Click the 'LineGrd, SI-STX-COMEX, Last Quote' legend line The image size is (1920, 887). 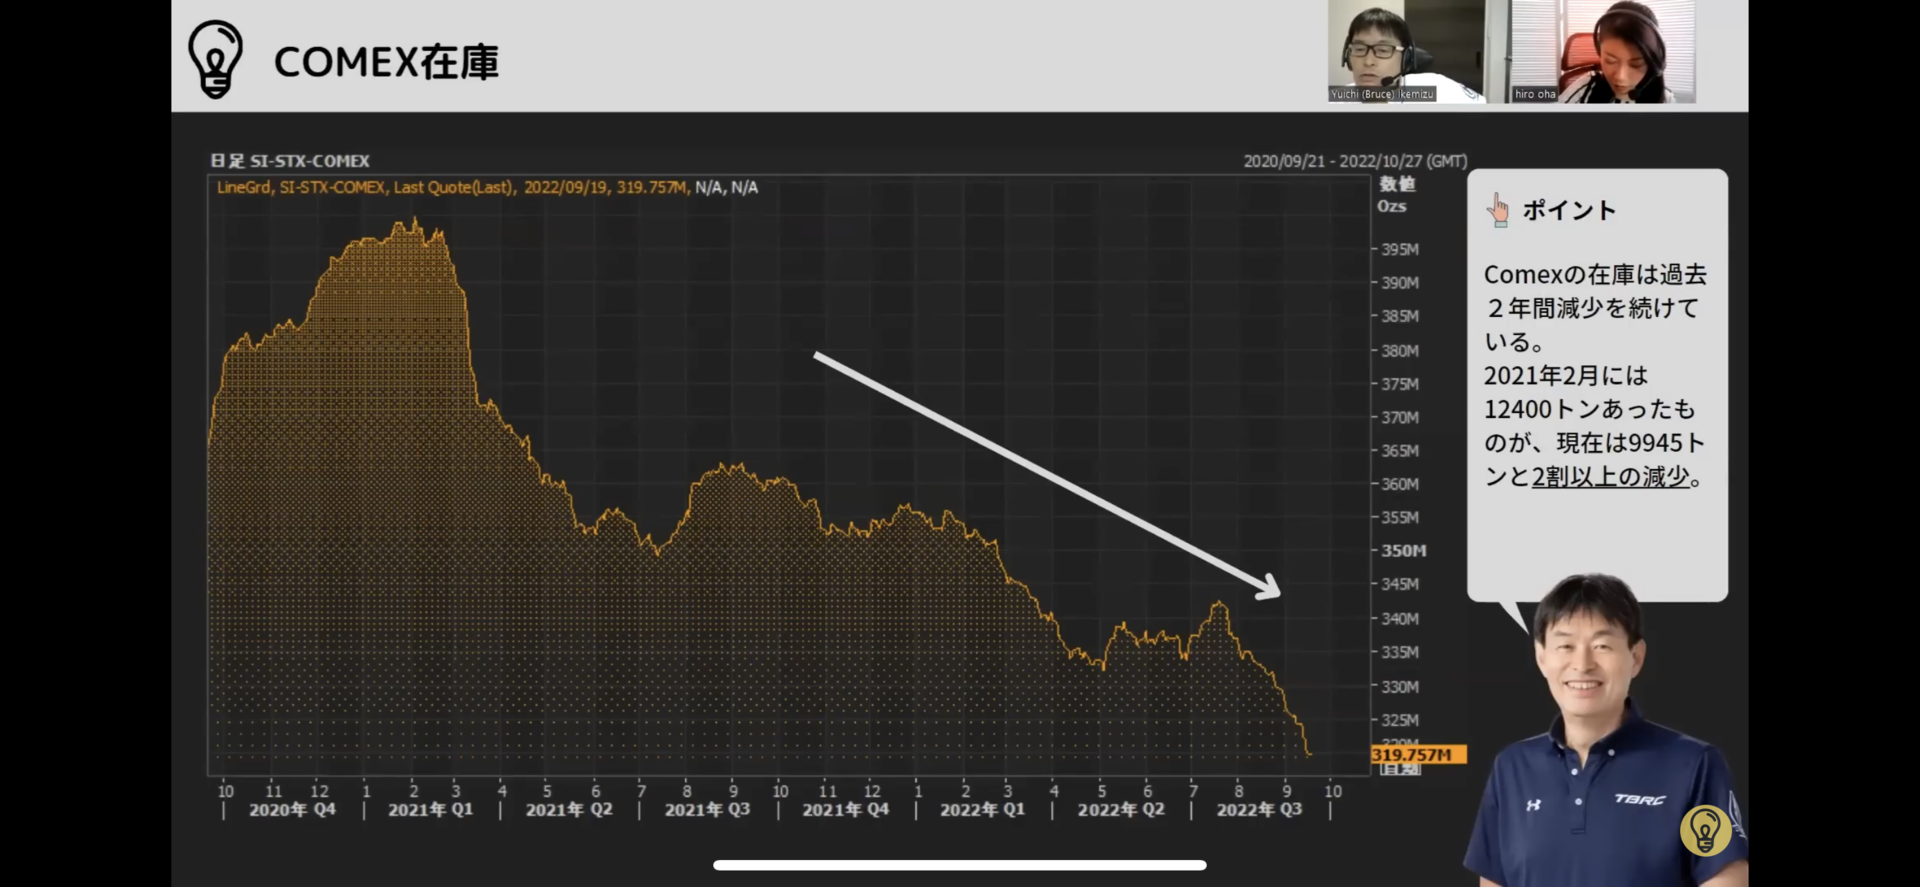(487, 187)
